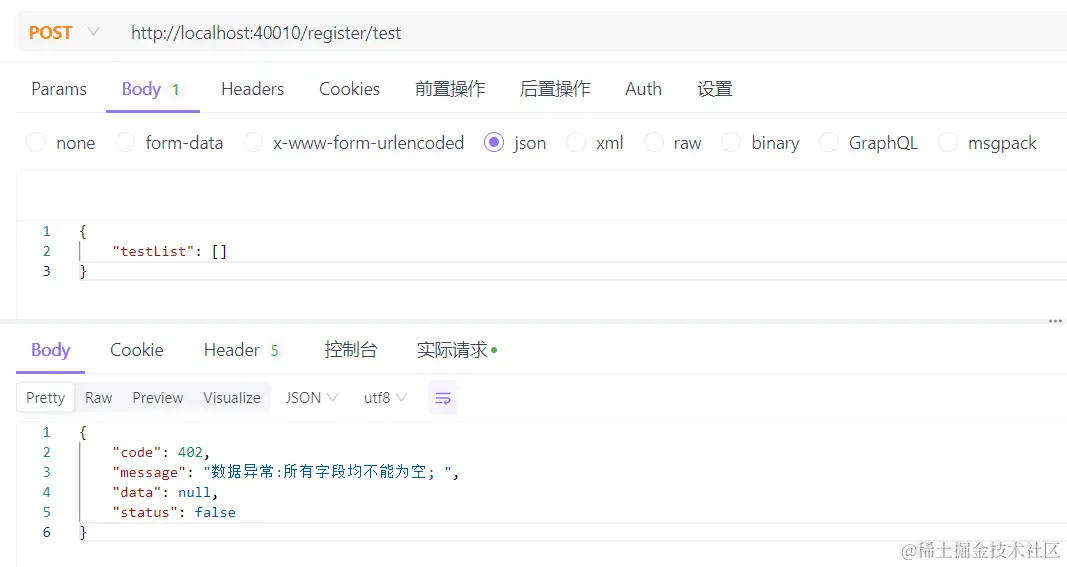Viewport: 1067px width, 567px height.
Task: Click the "code": 402 response line
Action: 161,452
